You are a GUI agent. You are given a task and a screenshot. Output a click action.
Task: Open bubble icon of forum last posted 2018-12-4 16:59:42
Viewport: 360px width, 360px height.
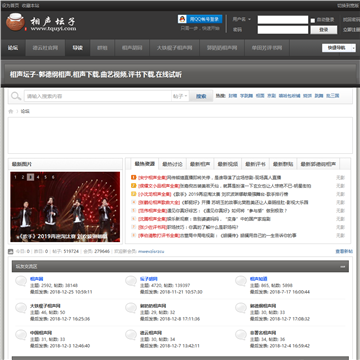tap(241, 335)
